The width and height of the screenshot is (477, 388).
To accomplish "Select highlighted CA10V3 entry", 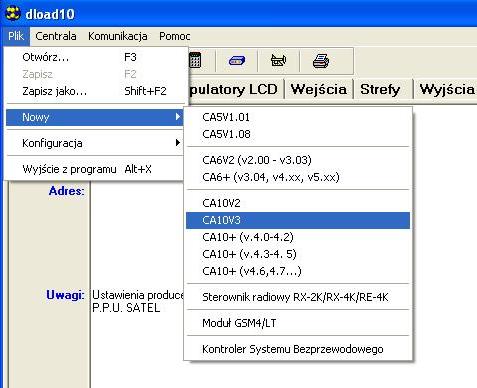I will click(x=298, y=220).
